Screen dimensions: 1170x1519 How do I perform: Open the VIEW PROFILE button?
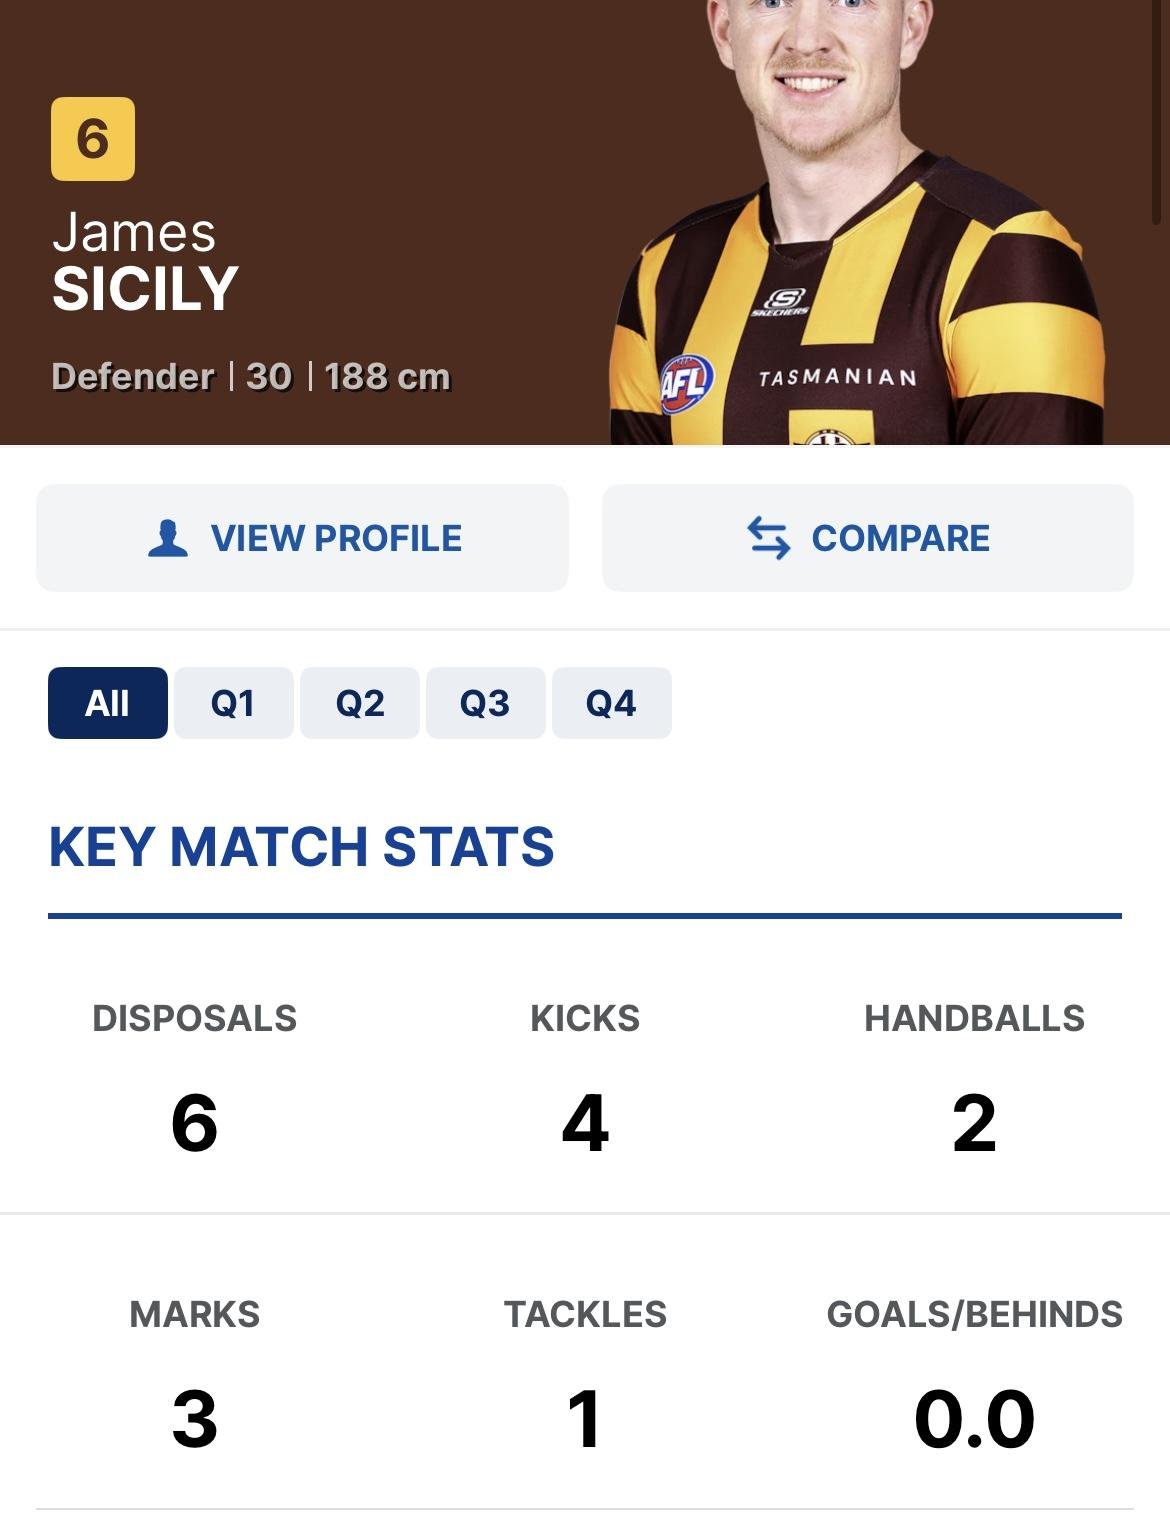(x=302, y=538)
